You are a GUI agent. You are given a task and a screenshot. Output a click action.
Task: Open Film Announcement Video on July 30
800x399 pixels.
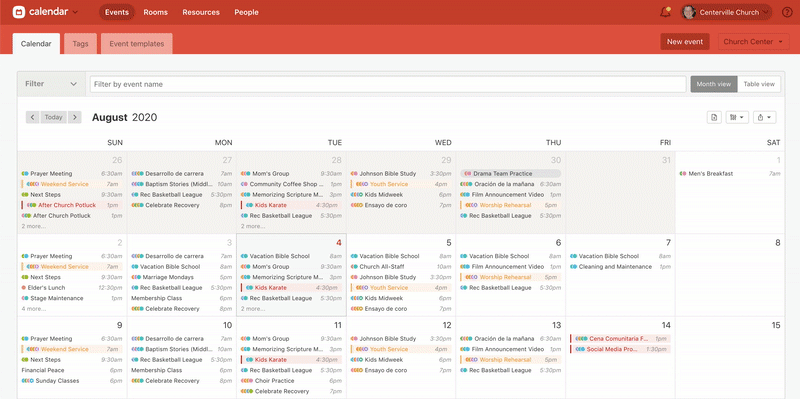pyautogui.click(x=510, y=194)
